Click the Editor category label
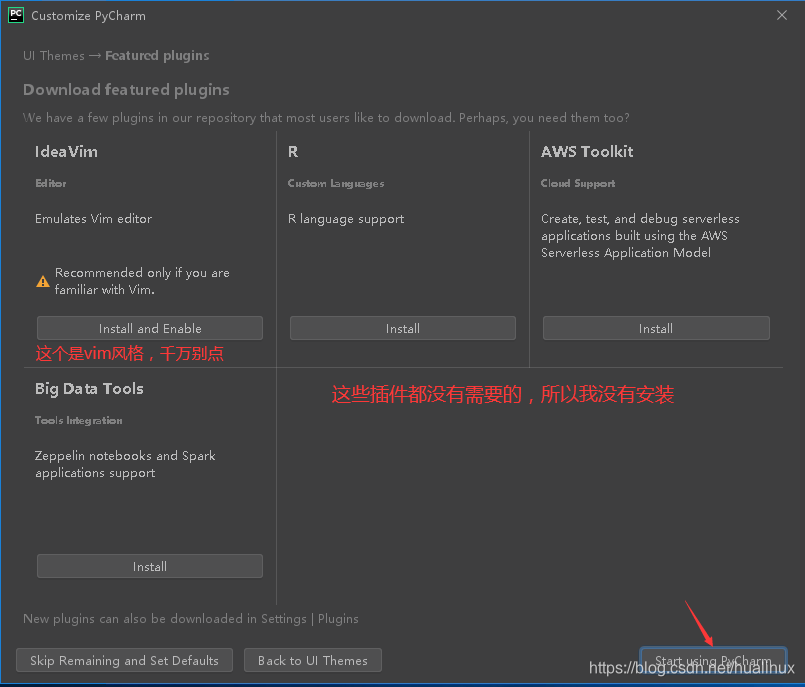Screen dimensions: 805x687 pos(50,183)
